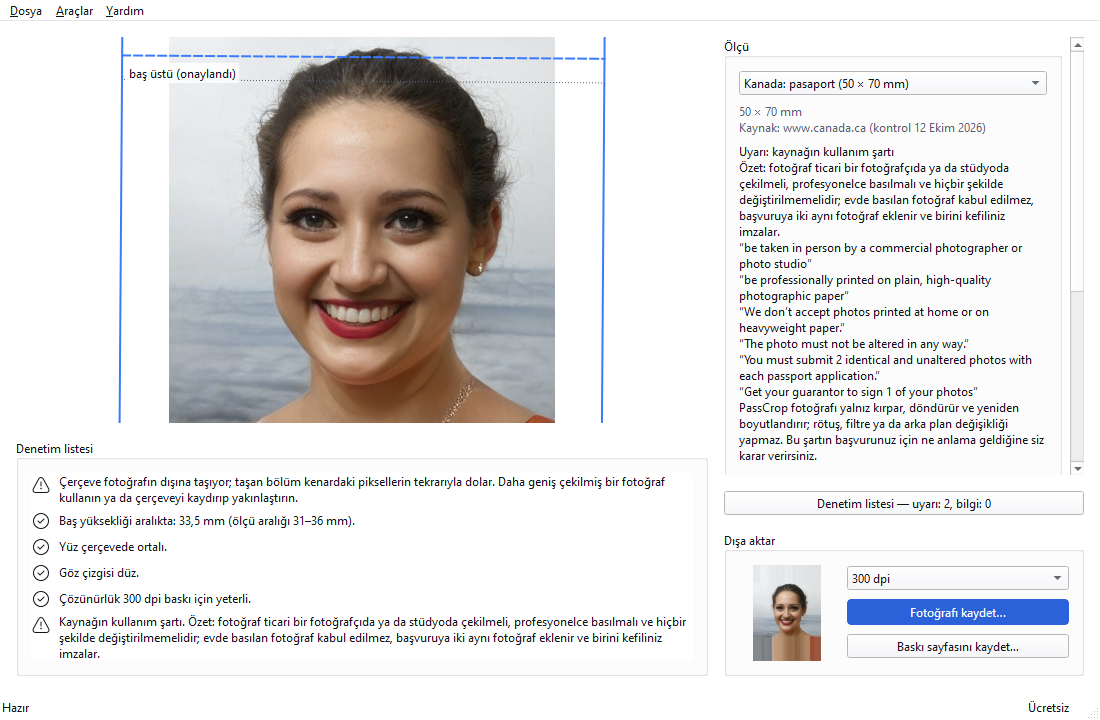Click the 'Ölçü' section label
The width and height of the screenshot is (1100, 720).
(737, 47)
